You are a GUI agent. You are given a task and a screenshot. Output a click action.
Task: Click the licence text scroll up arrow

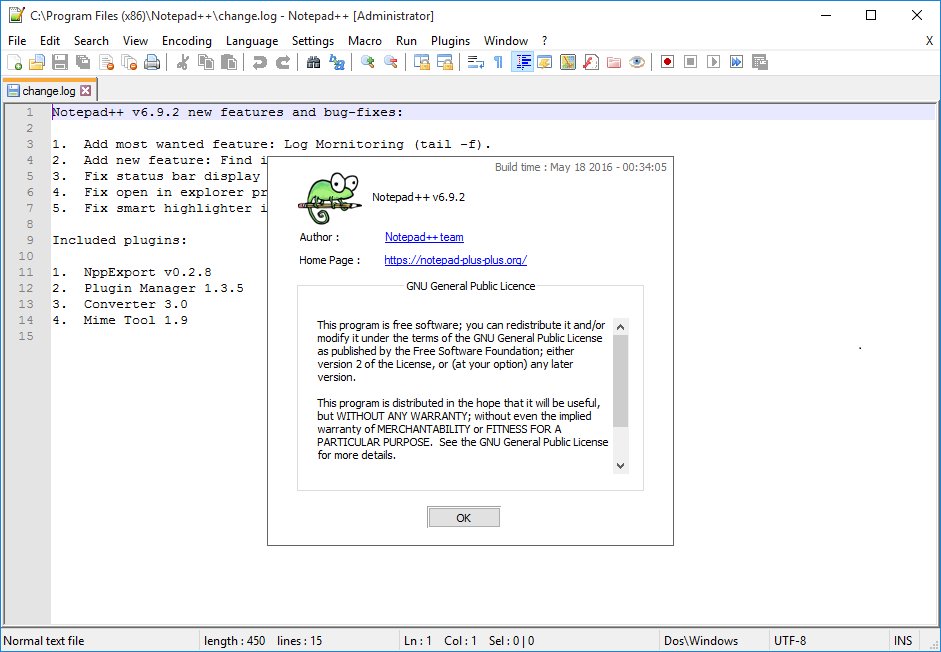621,327
